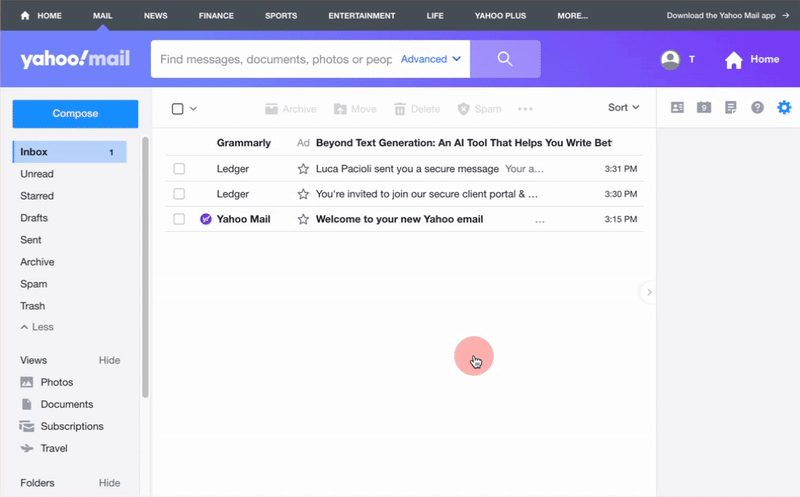Collapse folder list with Less
This screenshot has width=800, height=497.
click(37, 327)
